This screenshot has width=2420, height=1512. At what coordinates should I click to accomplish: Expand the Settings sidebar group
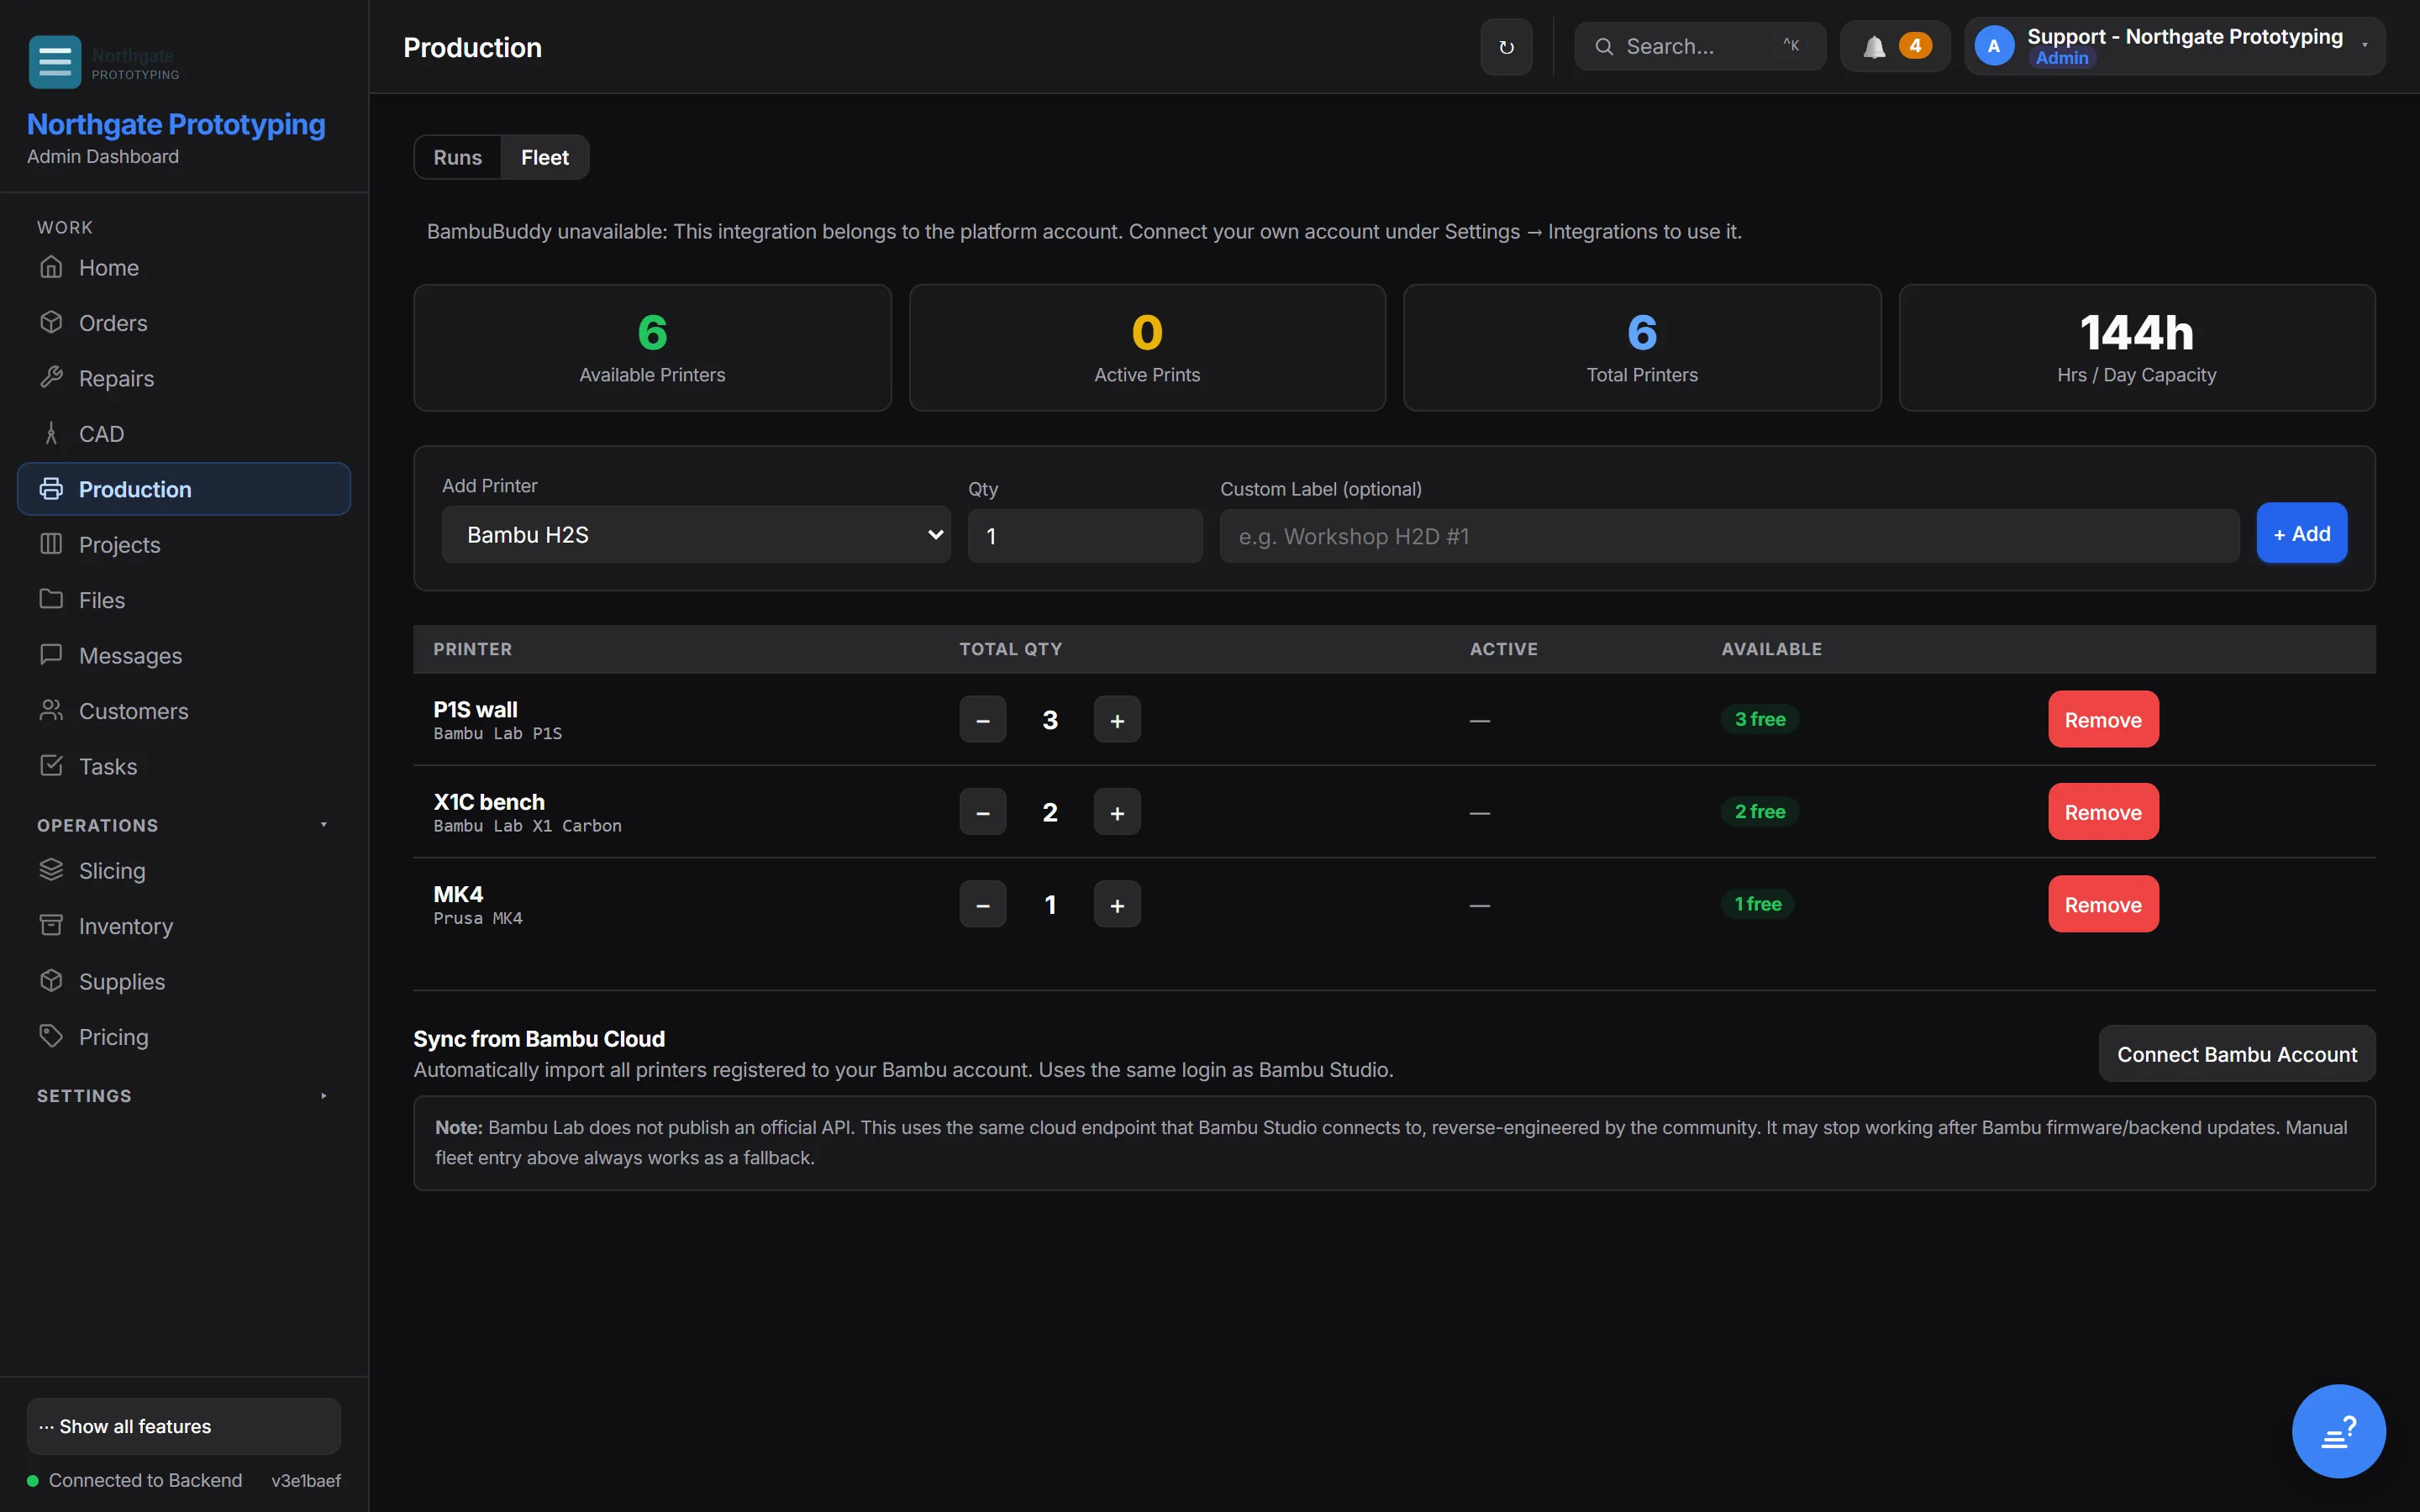[x=184, y=1096]
